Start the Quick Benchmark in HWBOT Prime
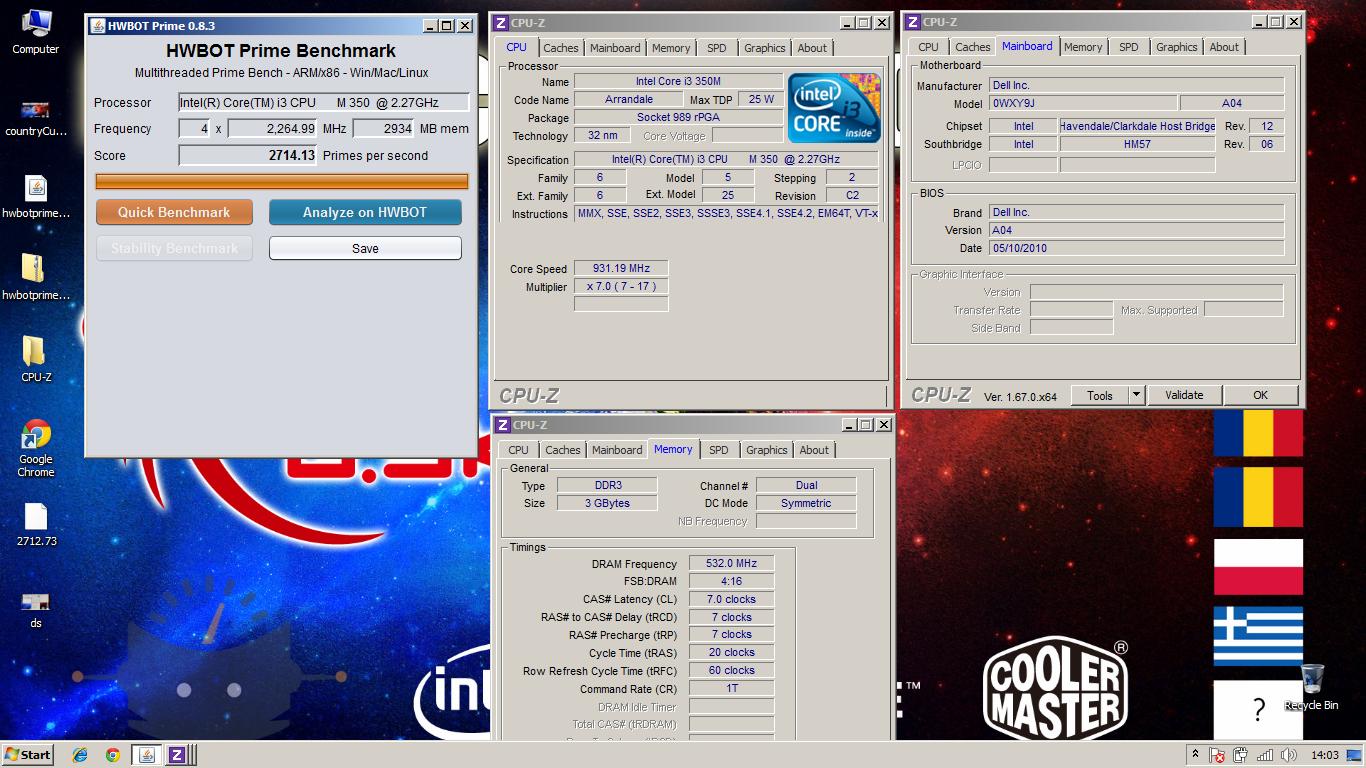Screen dimensions: 1366x768 [174, 212]
